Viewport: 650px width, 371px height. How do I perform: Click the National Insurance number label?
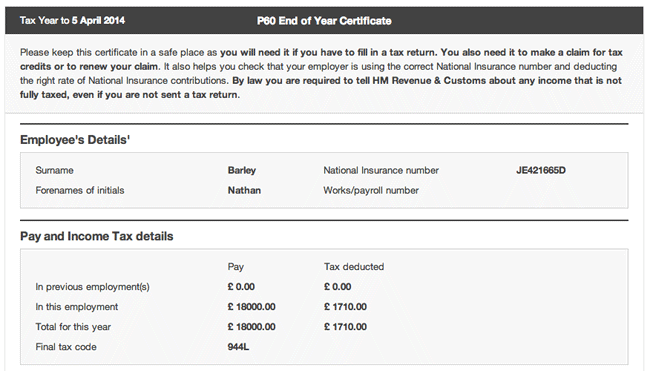click(381, 170)
